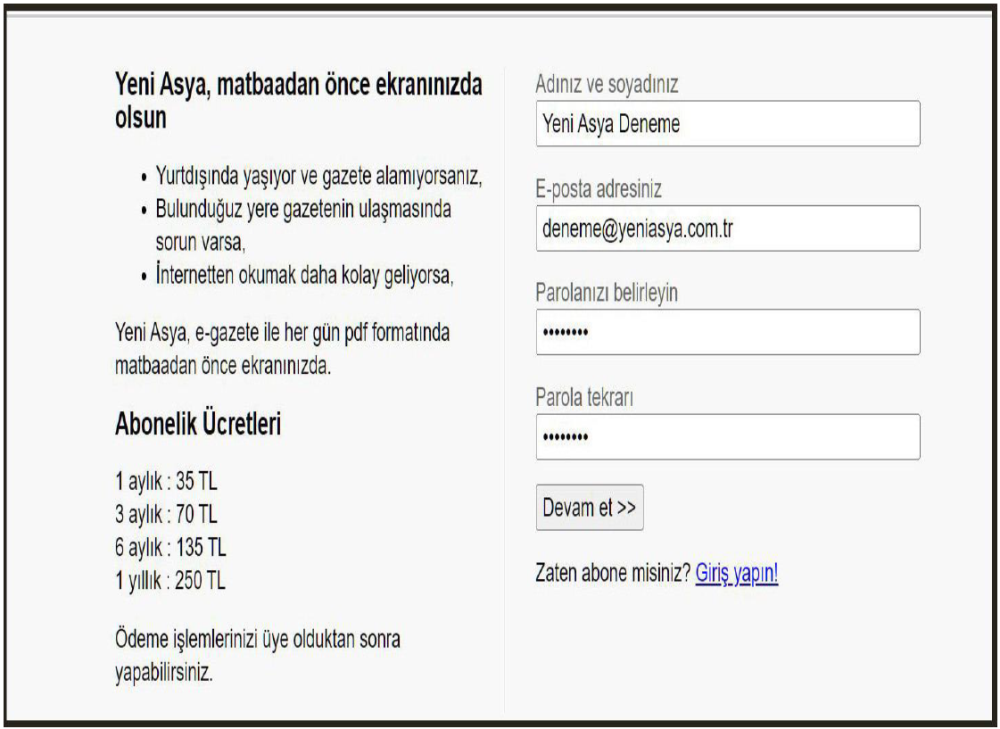Click the 'İnternetten okumak daha kolay geliyorsa' bullet
The height and width of the screenshot is (729, 1000).
point(304,276)
